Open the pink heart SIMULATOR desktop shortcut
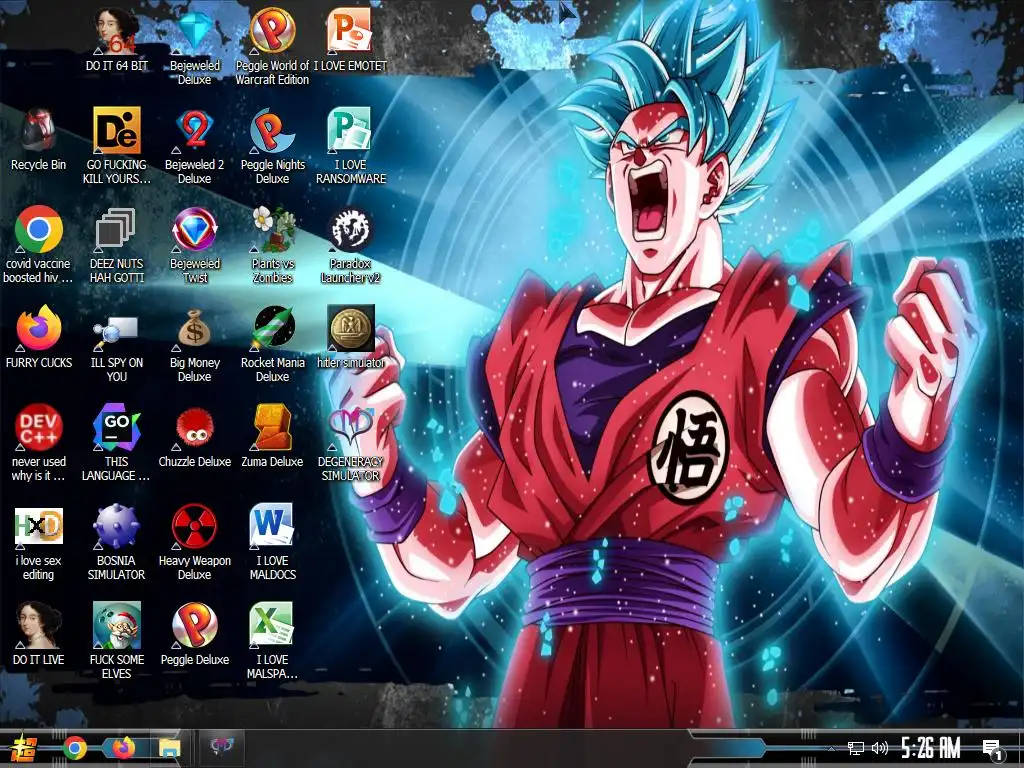1024x768 pixels. tap(351, 442)
